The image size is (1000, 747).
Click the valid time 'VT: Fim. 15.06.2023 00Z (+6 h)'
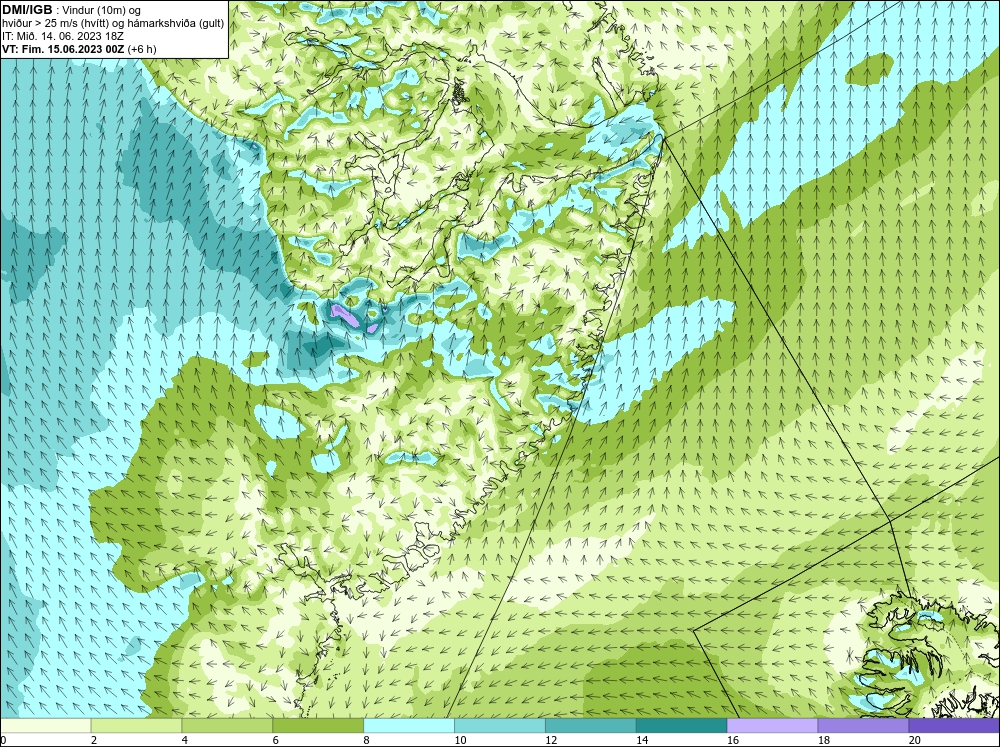pyautogui.click(x=79, y=48)
